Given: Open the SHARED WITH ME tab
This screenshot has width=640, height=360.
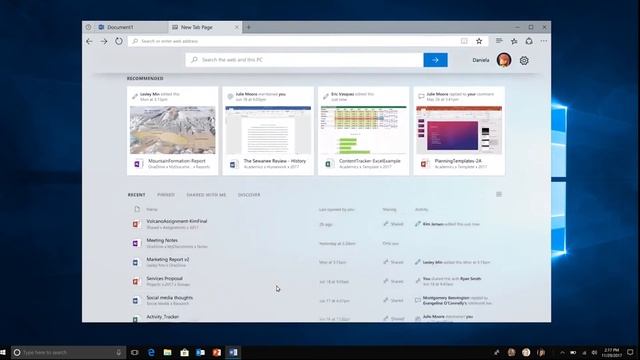Looking at the screenshot, I should click(x=206, y=195).
